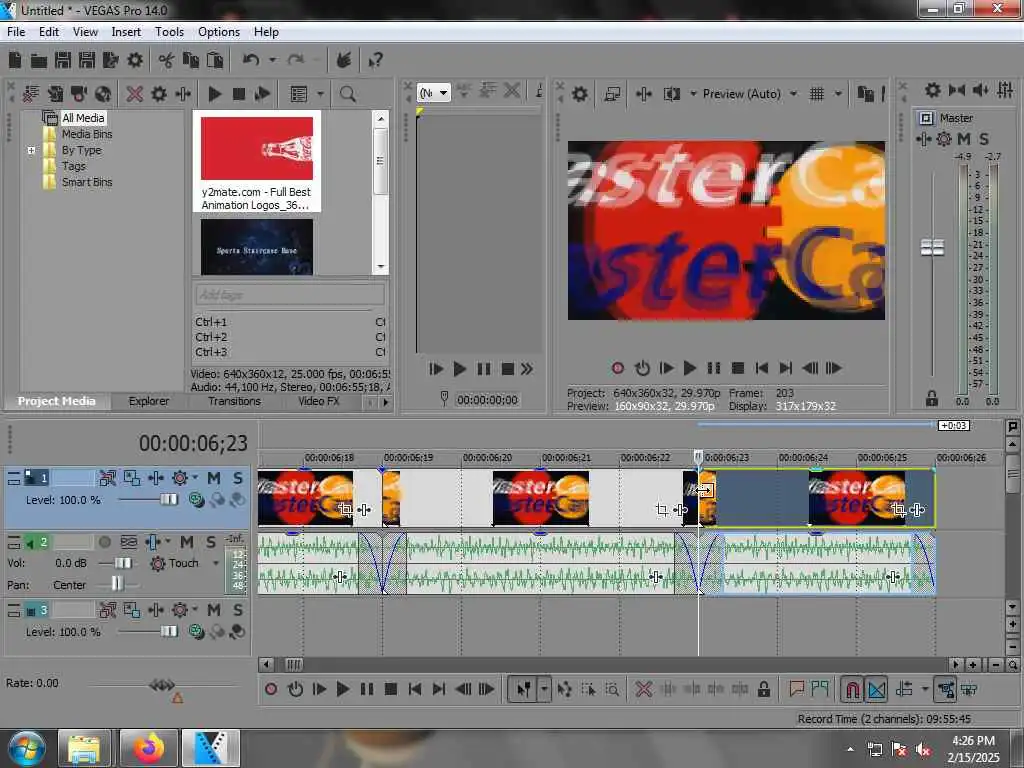Viewport: 1024px width, 768px height.
Task: Toggle Automatic Crossfades button
Action: (876, 689)
